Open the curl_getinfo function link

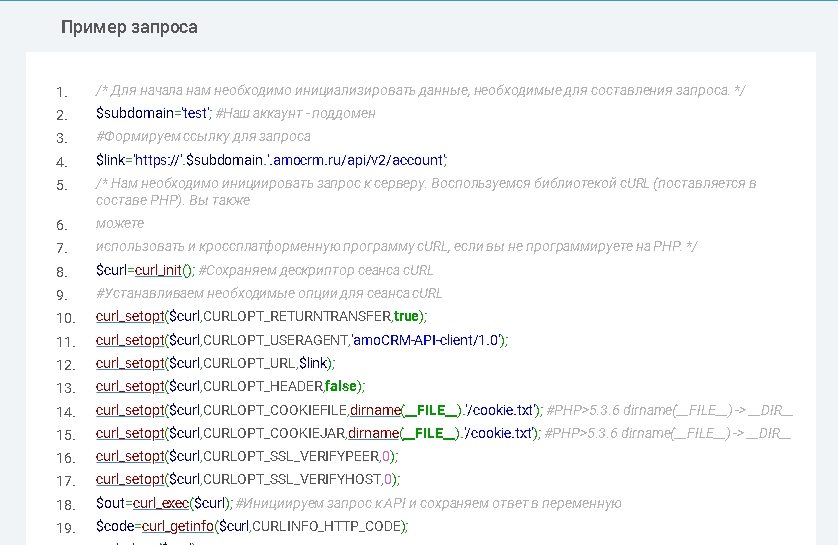[177, 526]
